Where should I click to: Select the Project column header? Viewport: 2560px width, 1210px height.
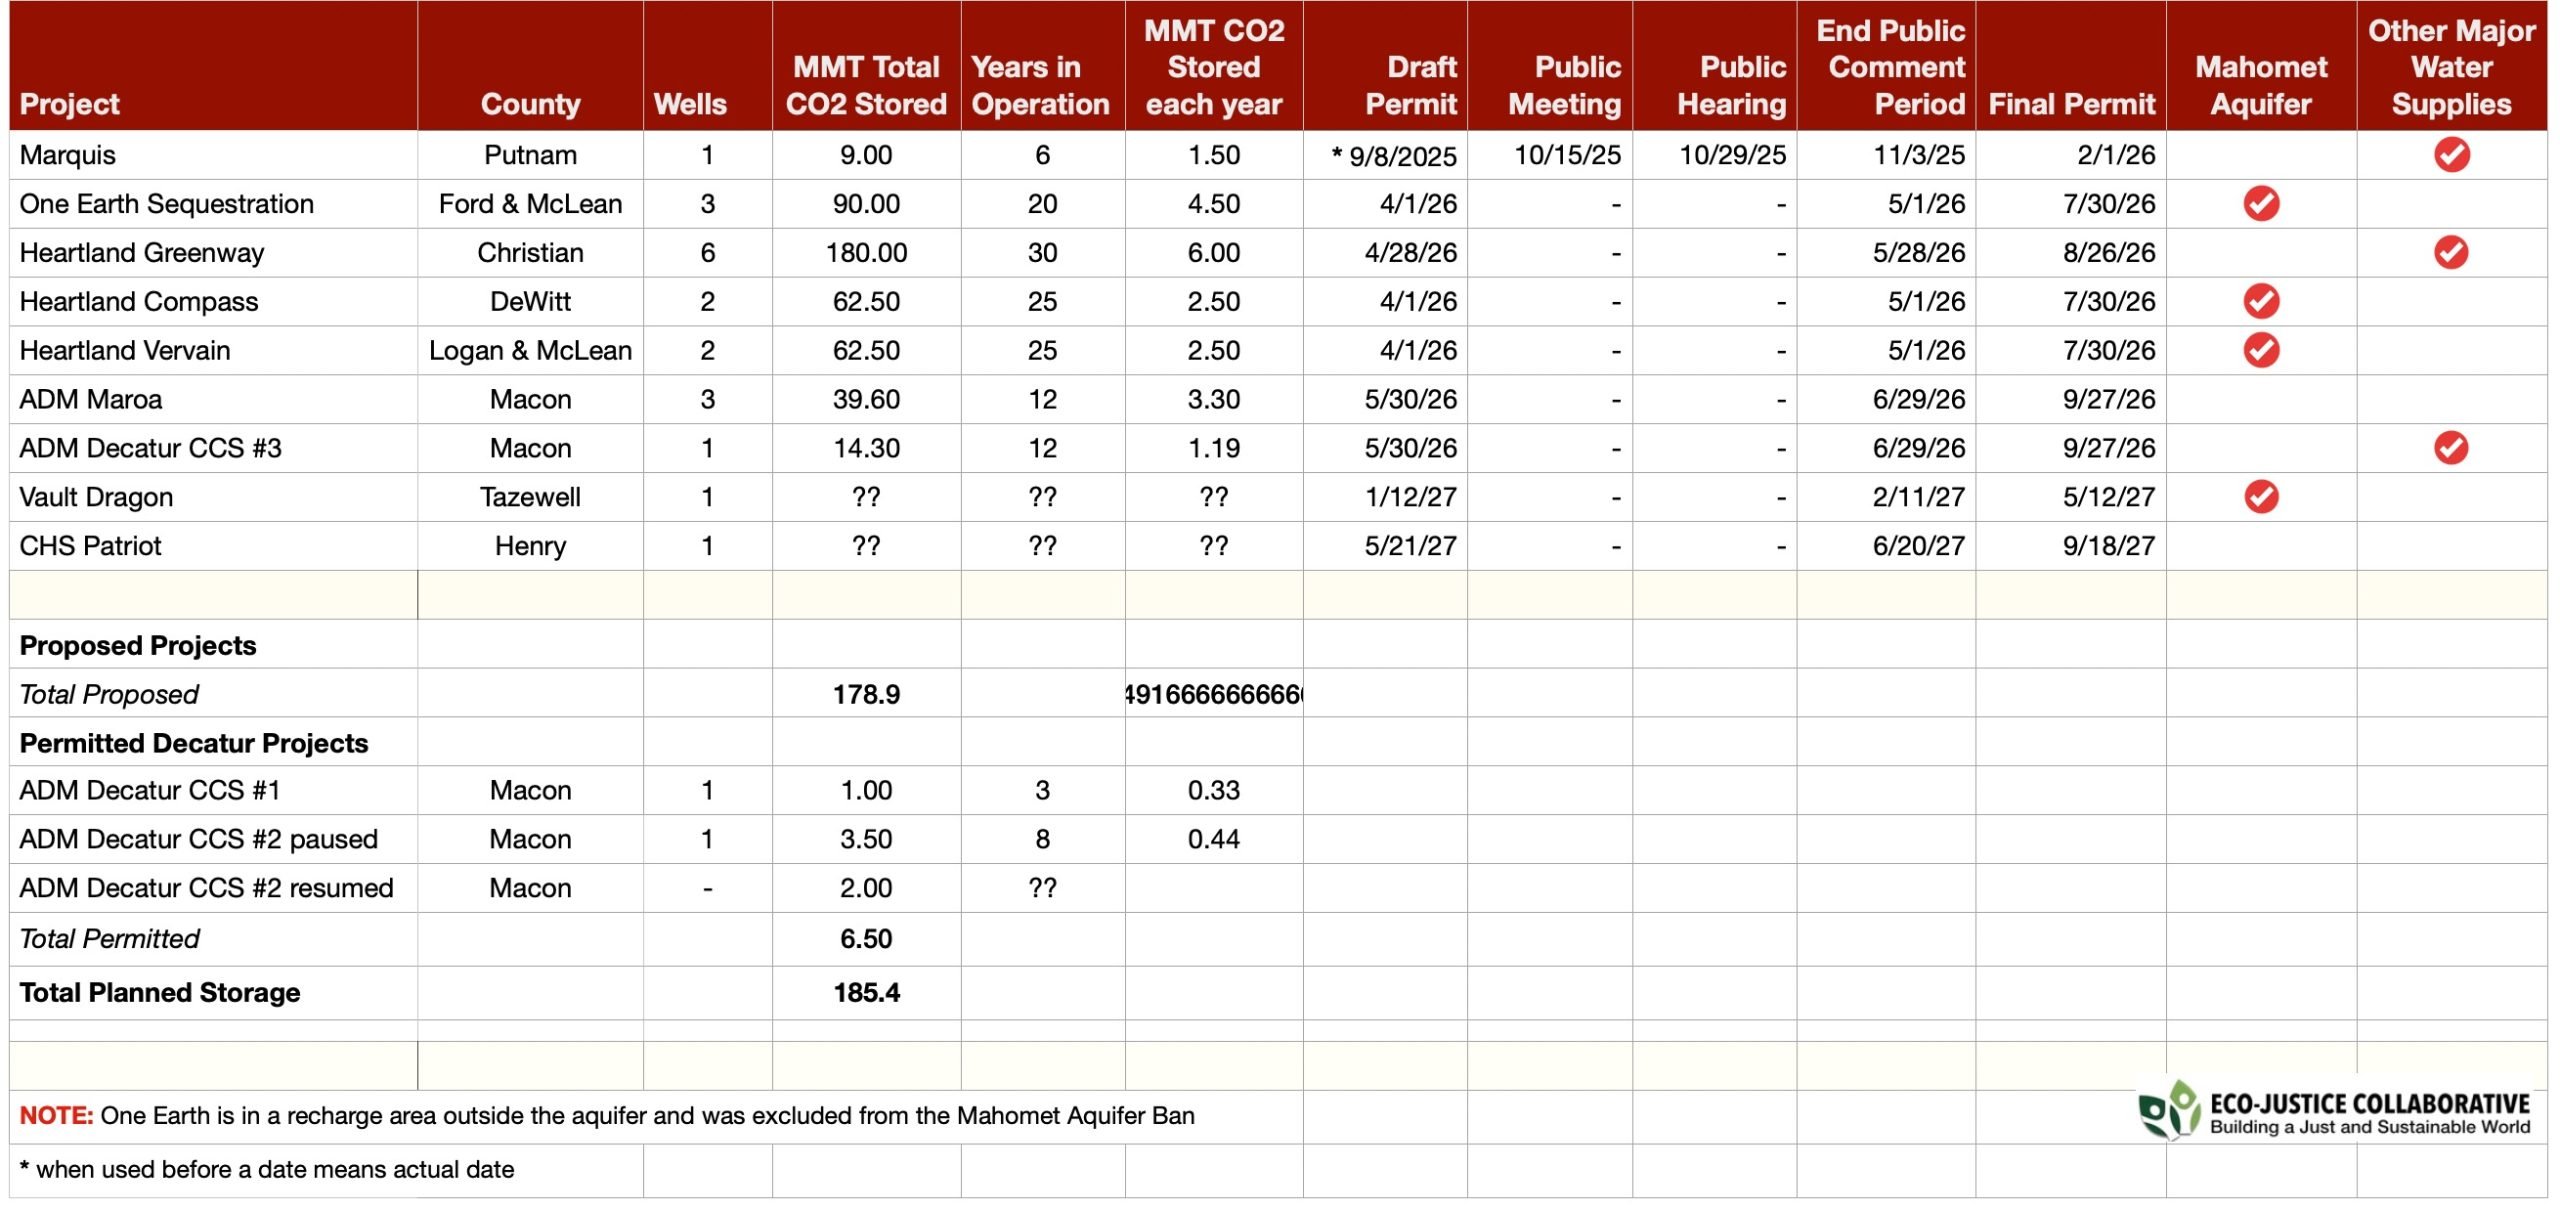(x=69, y=104)
